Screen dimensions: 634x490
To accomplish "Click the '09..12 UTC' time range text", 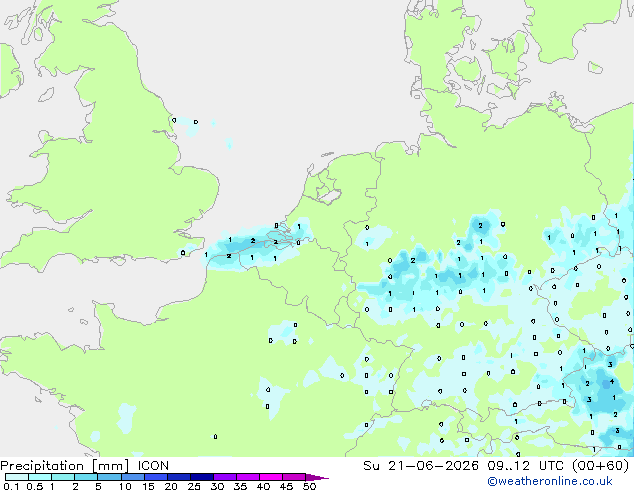I will (526, 466).
